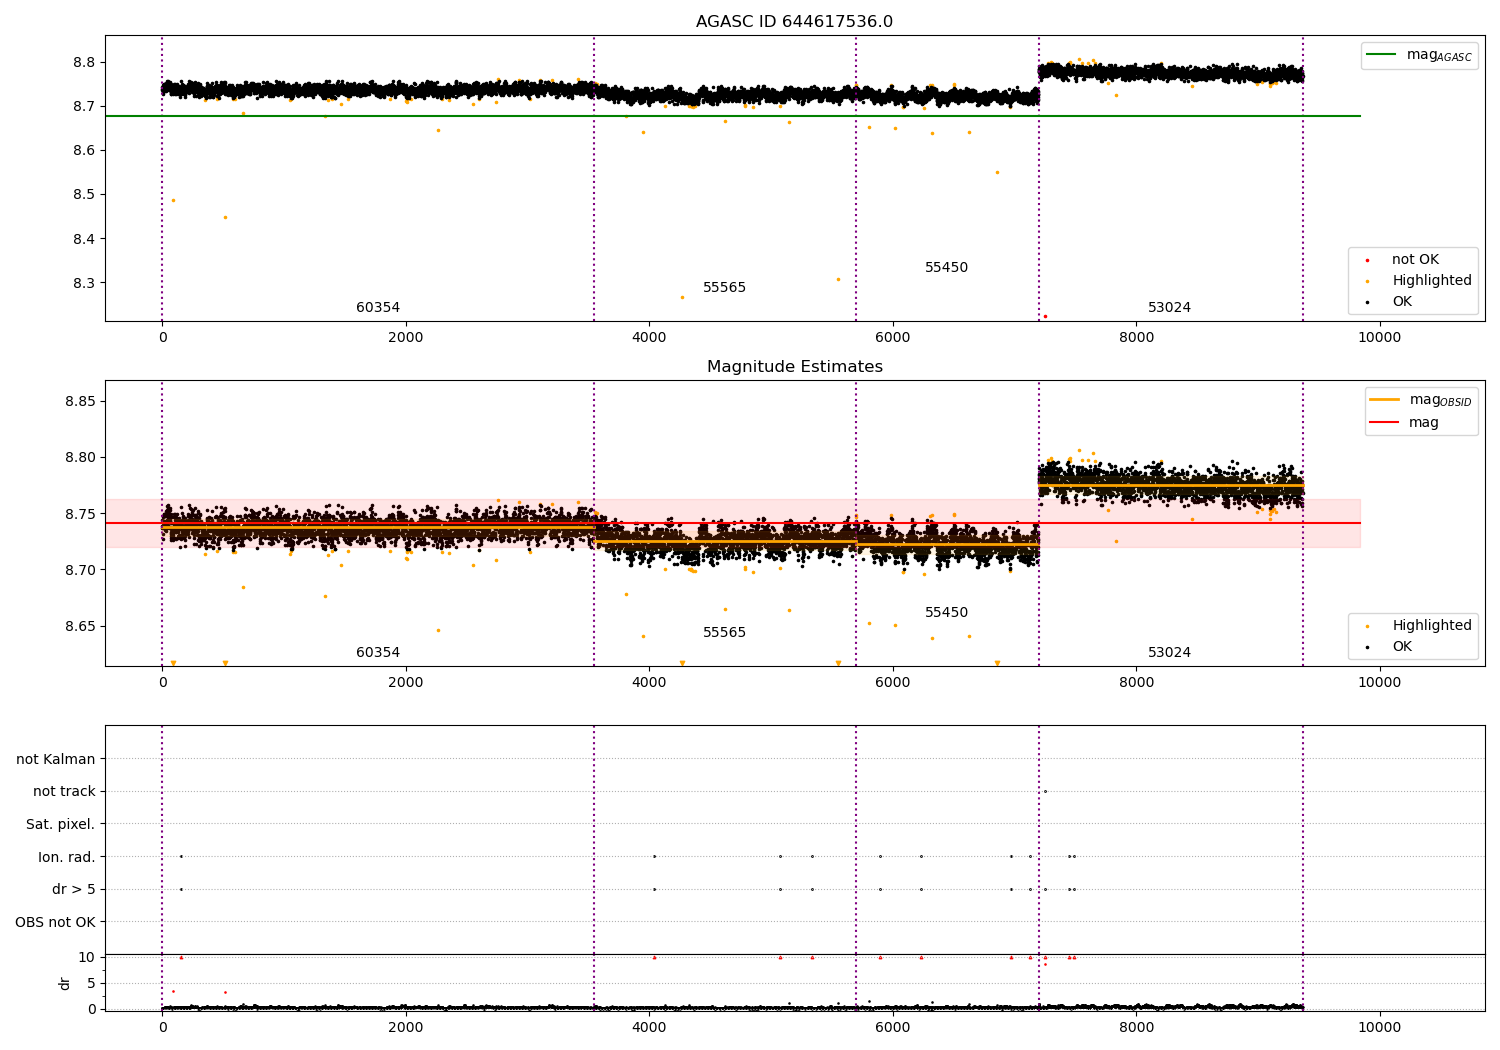The height and width of the screenshot is (1050, 1500).
Task: Click obsid label 55450 in the Magnitude Estimates plot
Action: pyautogui.click(x=946, y=613)
